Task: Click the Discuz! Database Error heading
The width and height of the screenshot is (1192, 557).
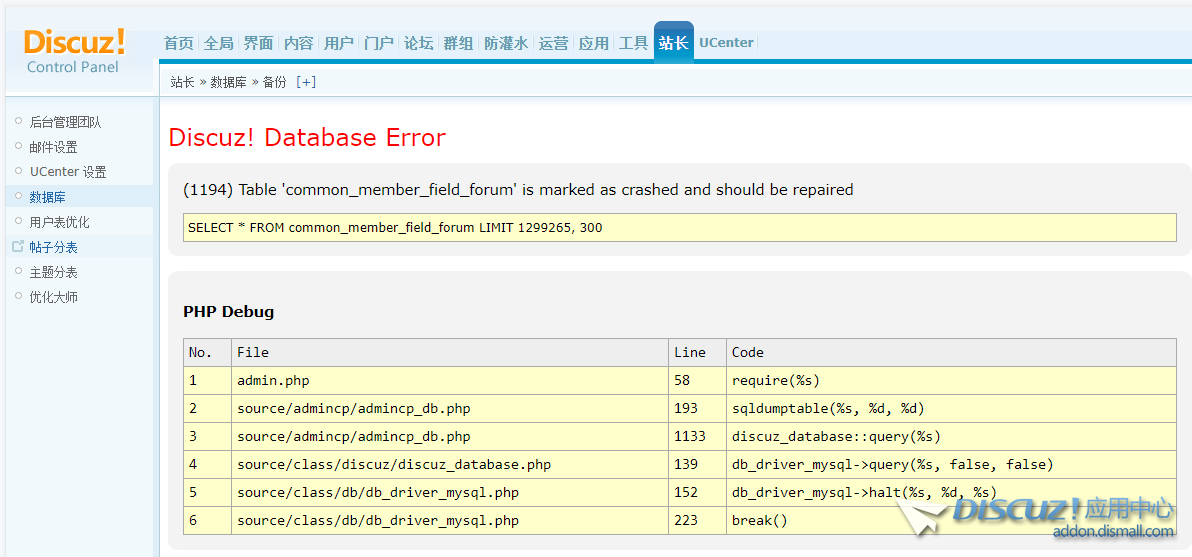Action: tap(307, 138)
